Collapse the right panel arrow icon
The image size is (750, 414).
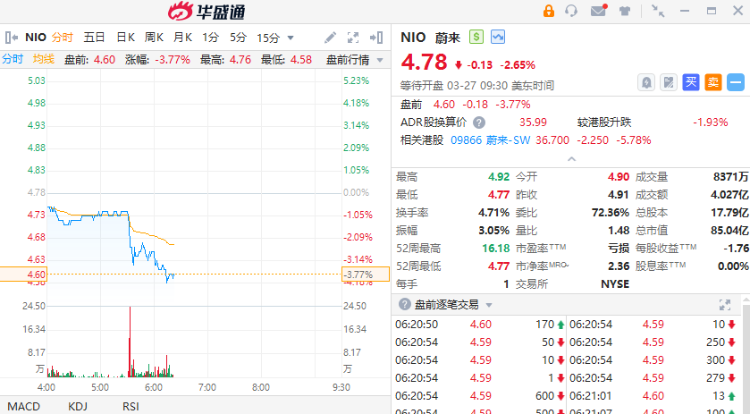click(376, 37)
